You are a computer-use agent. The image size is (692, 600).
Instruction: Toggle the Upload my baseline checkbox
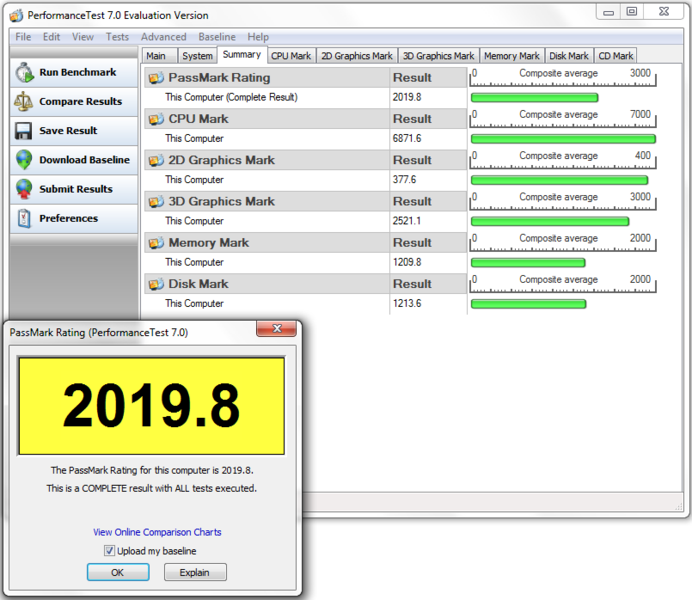[109, 551]
